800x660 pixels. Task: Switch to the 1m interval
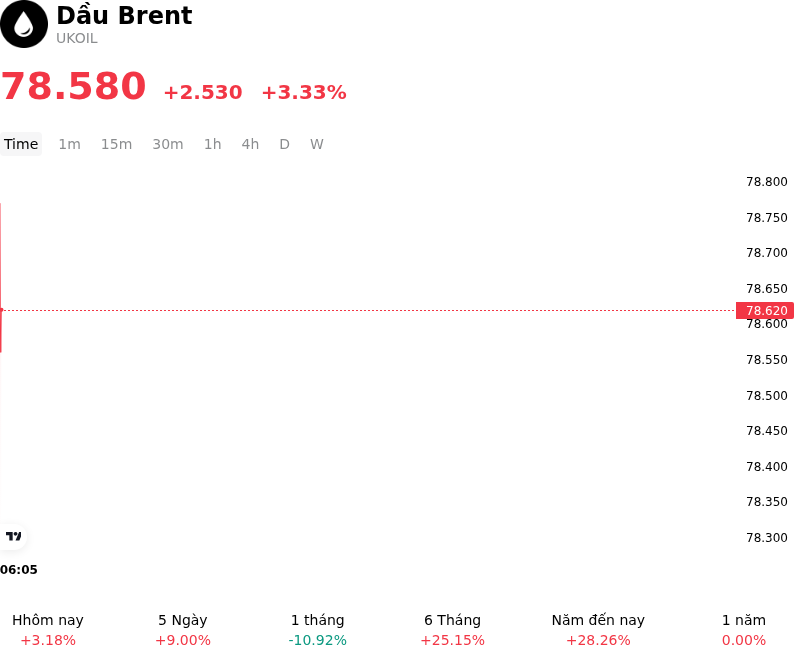click(x=69, y=144)
